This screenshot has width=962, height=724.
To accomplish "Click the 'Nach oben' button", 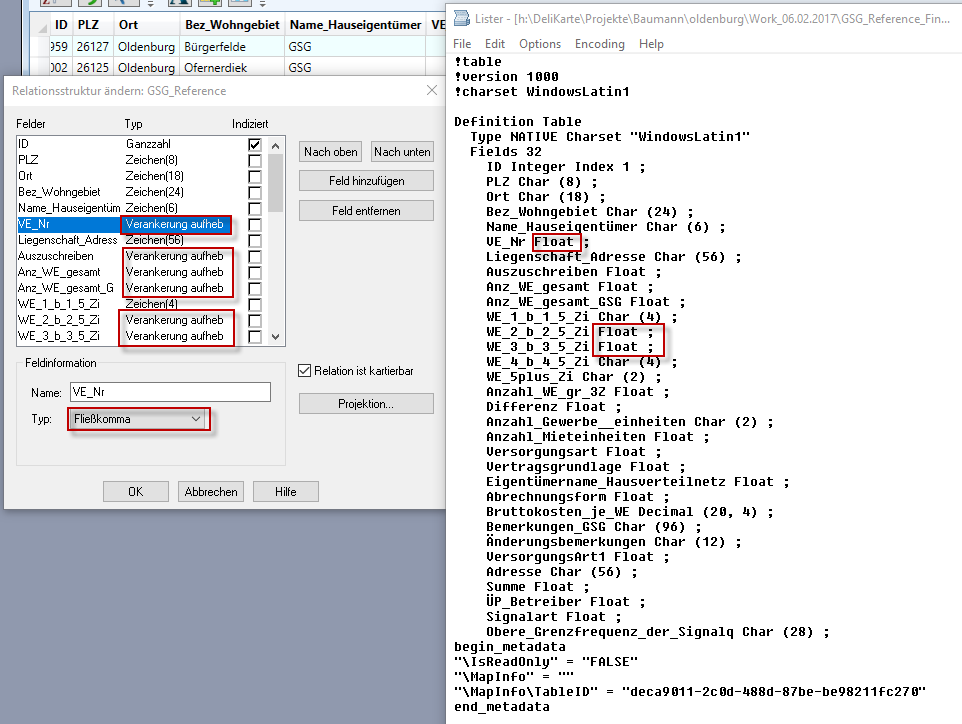I will 330,151.
